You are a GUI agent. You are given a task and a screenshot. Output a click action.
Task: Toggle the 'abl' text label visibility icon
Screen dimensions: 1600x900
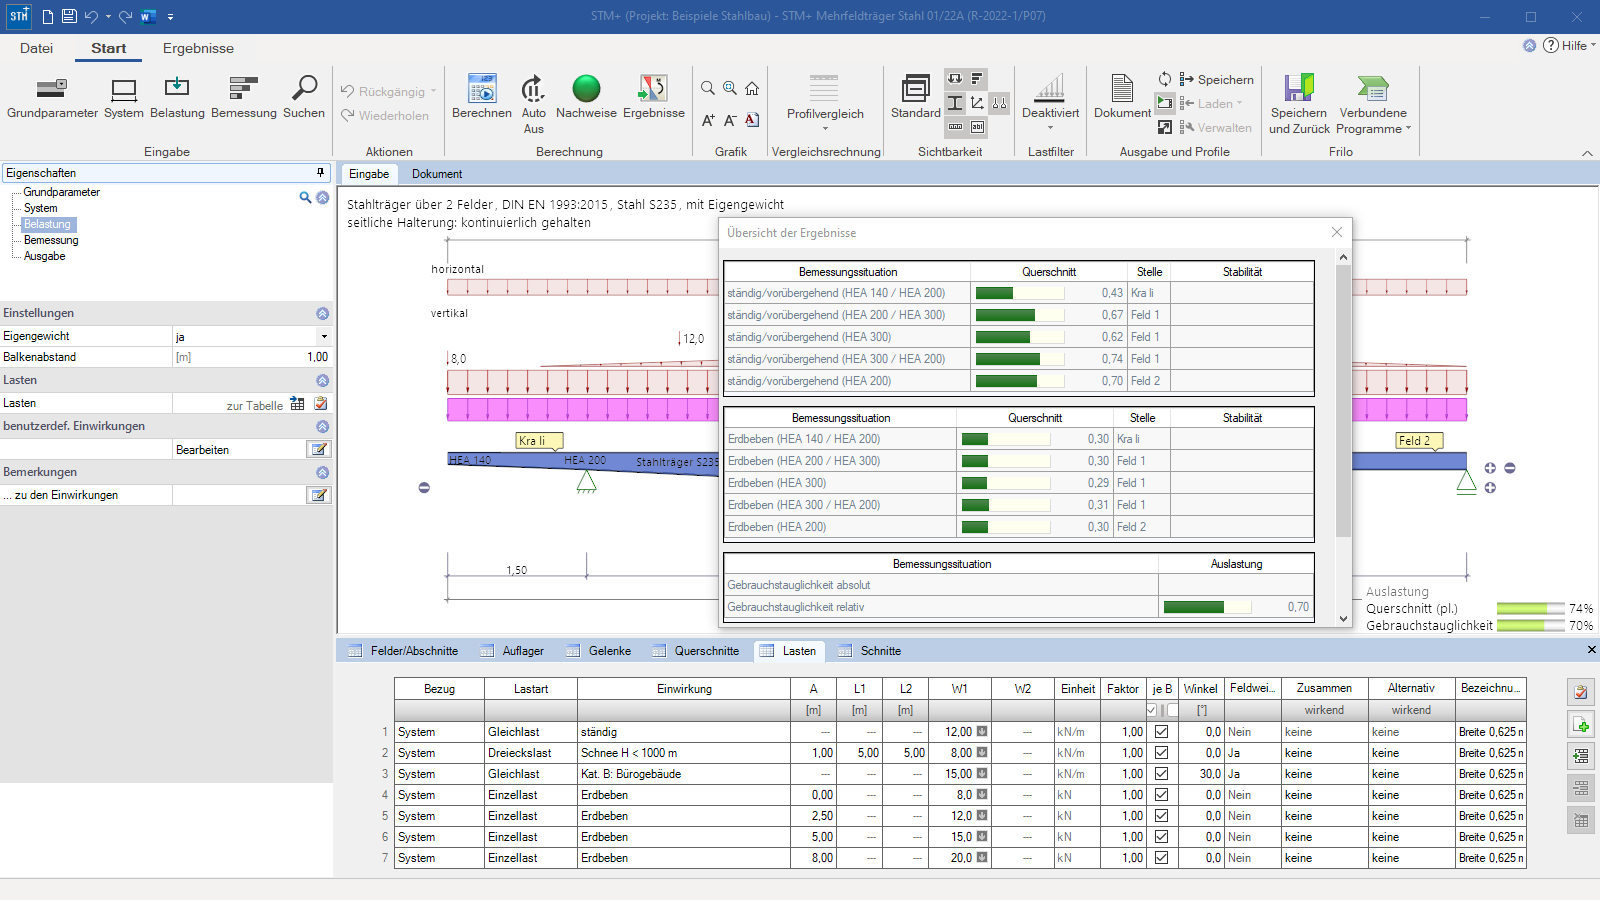[x=977, y=127]
